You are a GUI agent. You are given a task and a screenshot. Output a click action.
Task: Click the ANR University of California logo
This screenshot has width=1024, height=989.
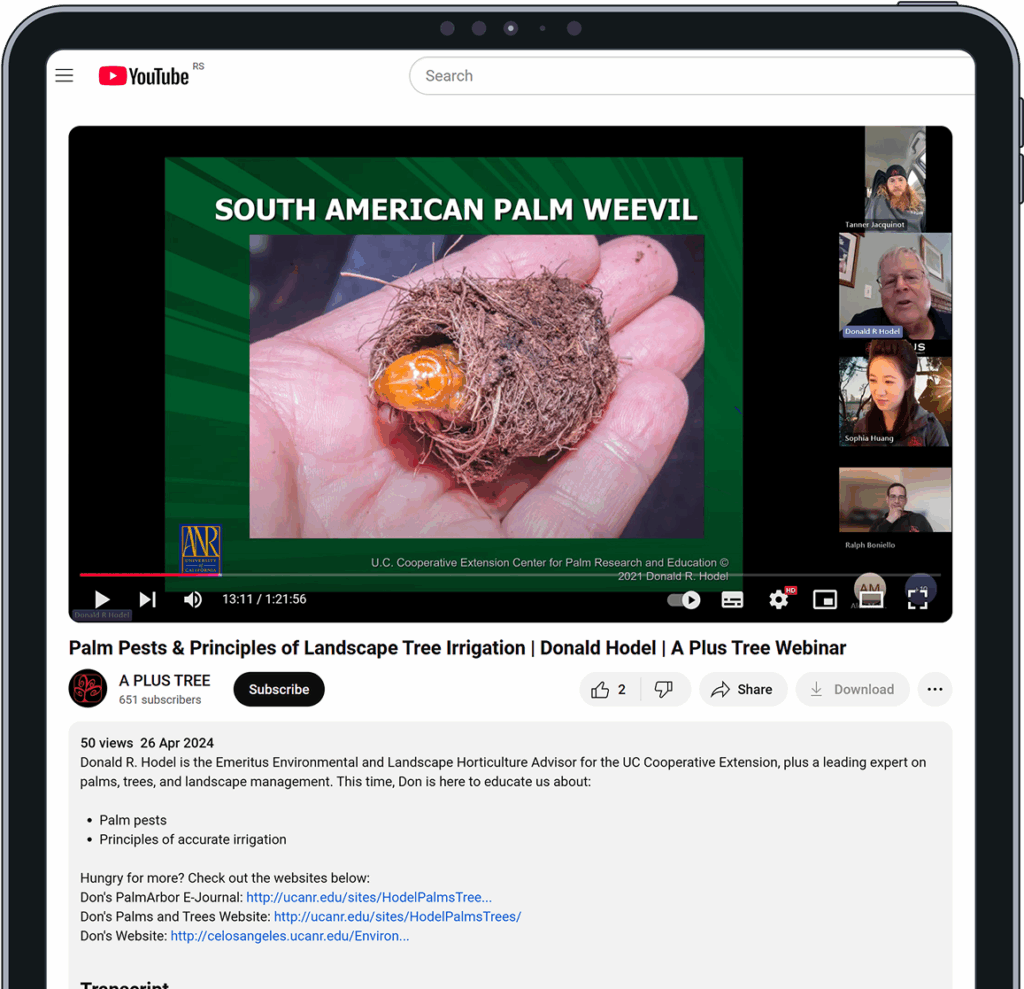point(200,549)
